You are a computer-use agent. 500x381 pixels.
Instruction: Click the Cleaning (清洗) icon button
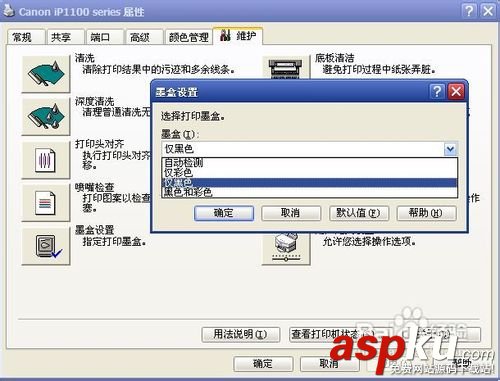pos(46,74)
